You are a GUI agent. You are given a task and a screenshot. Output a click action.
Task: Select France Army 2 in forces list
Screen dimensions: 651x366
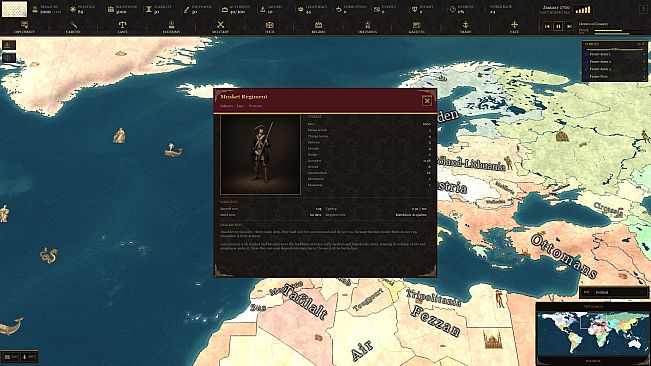pyautogui.click(x=616, y=61)
